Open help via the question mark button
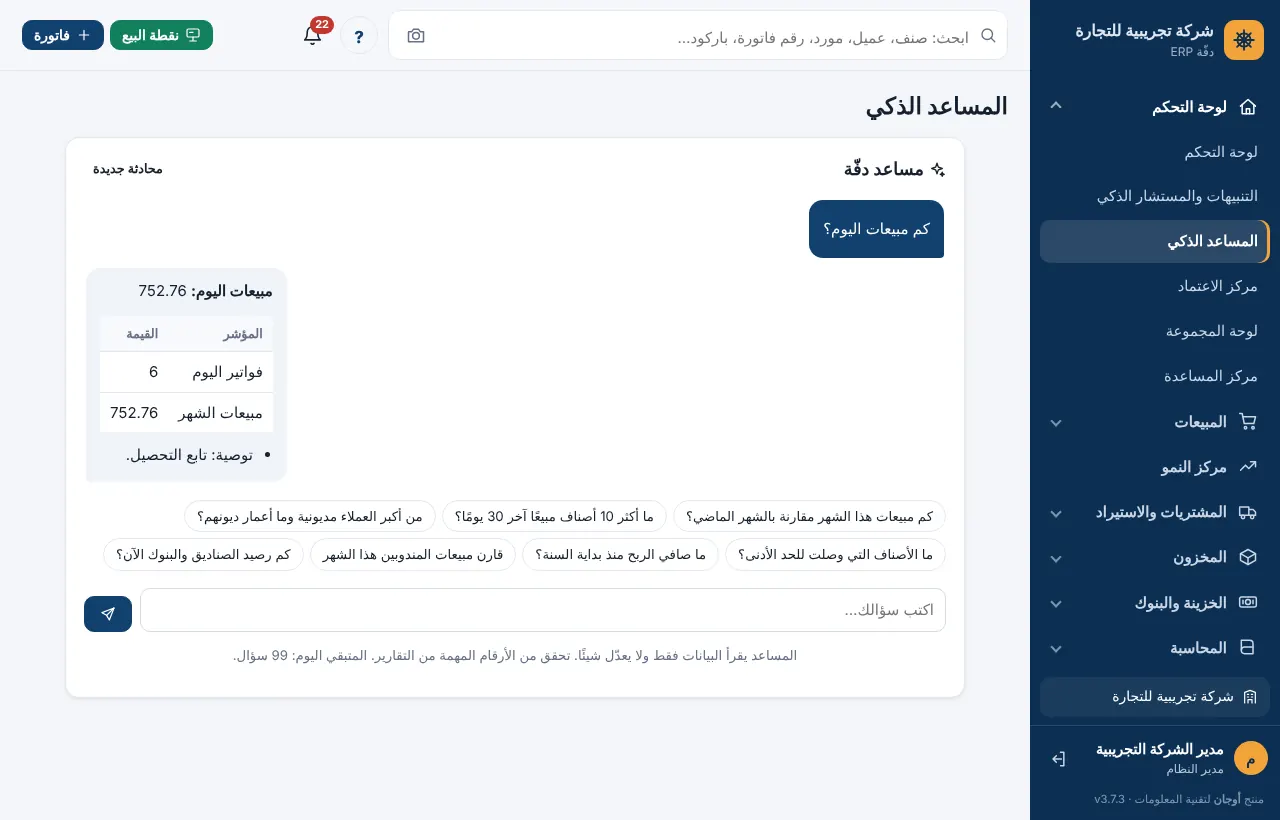This screenshot has width=1280, height=820. click(359, 35)
